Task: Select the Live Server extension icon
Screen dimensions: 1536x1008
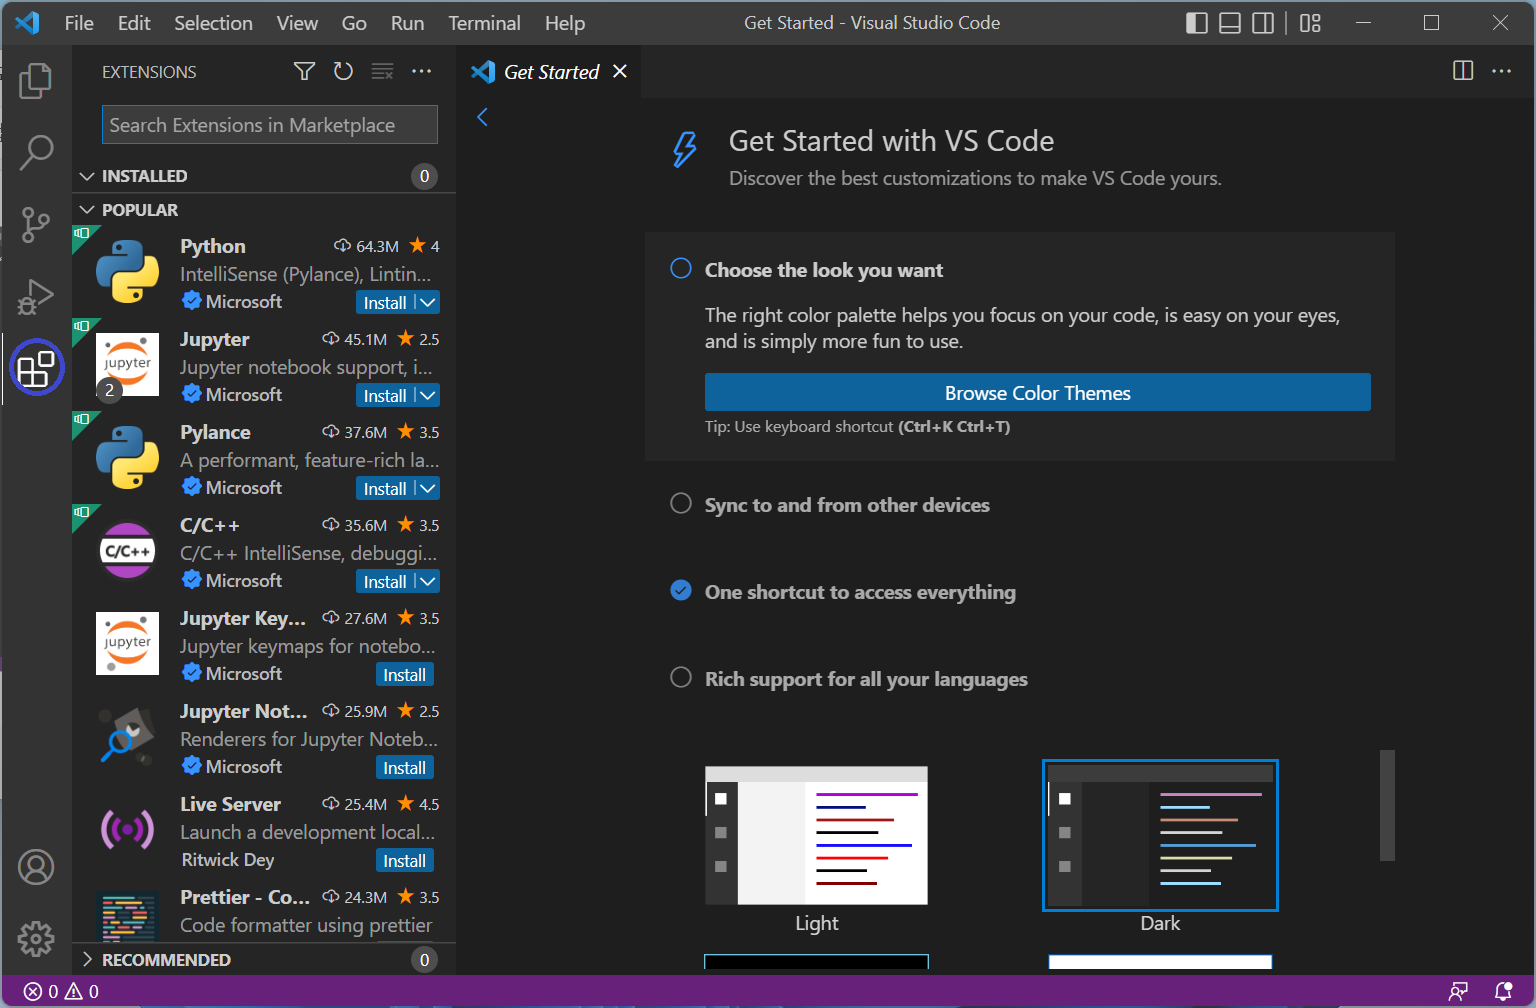Action: coord(127,829)
